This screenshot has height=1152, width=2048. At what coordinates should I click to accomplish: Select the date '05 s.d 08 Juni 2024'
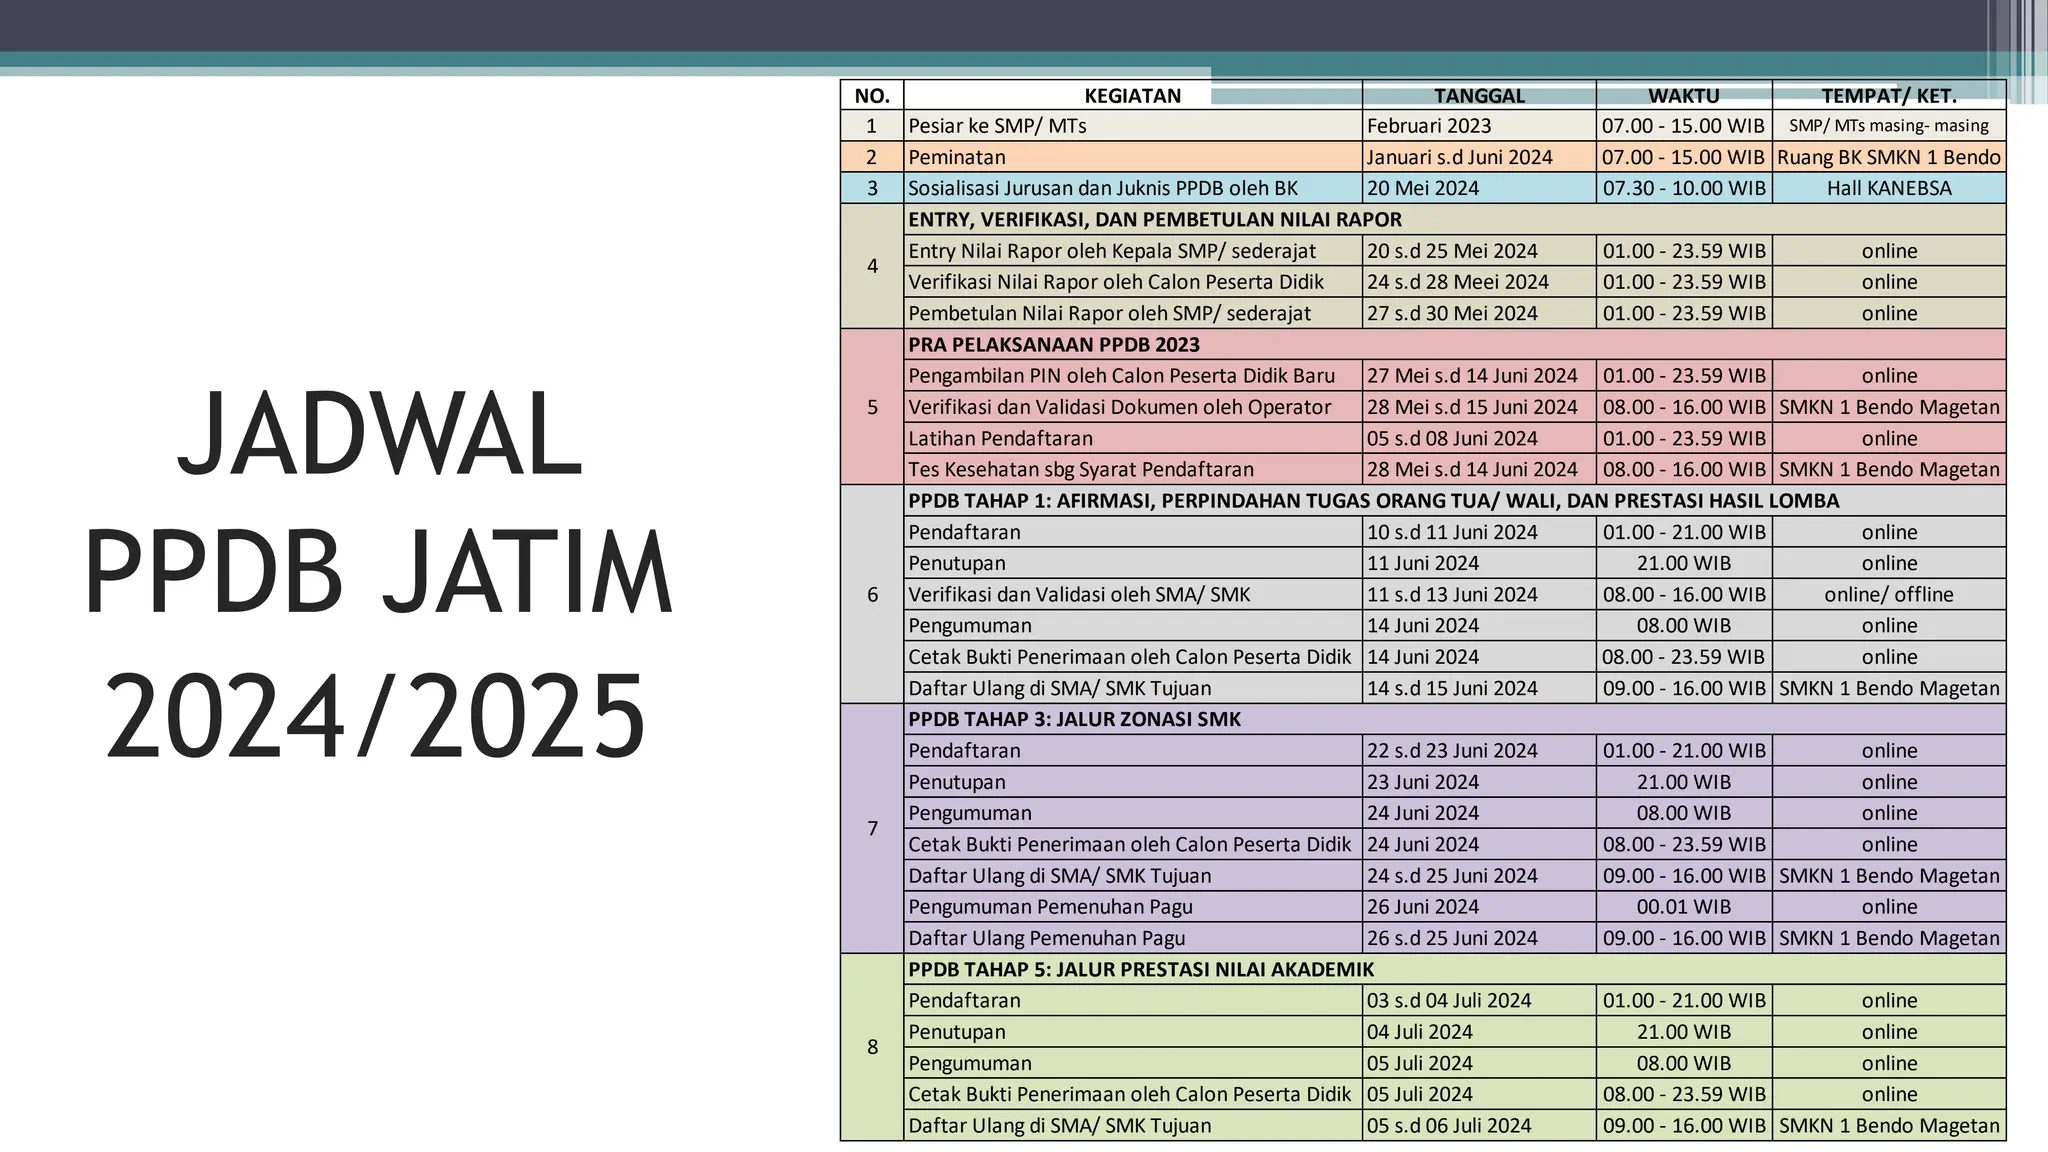tap(1479, 438)
